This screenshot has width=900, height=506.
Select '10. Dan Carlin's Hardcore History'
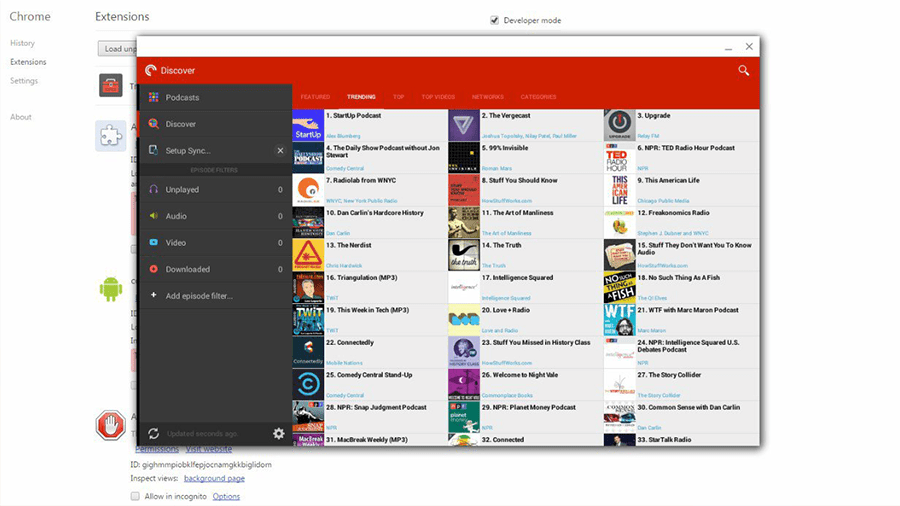tap(375, 213)
